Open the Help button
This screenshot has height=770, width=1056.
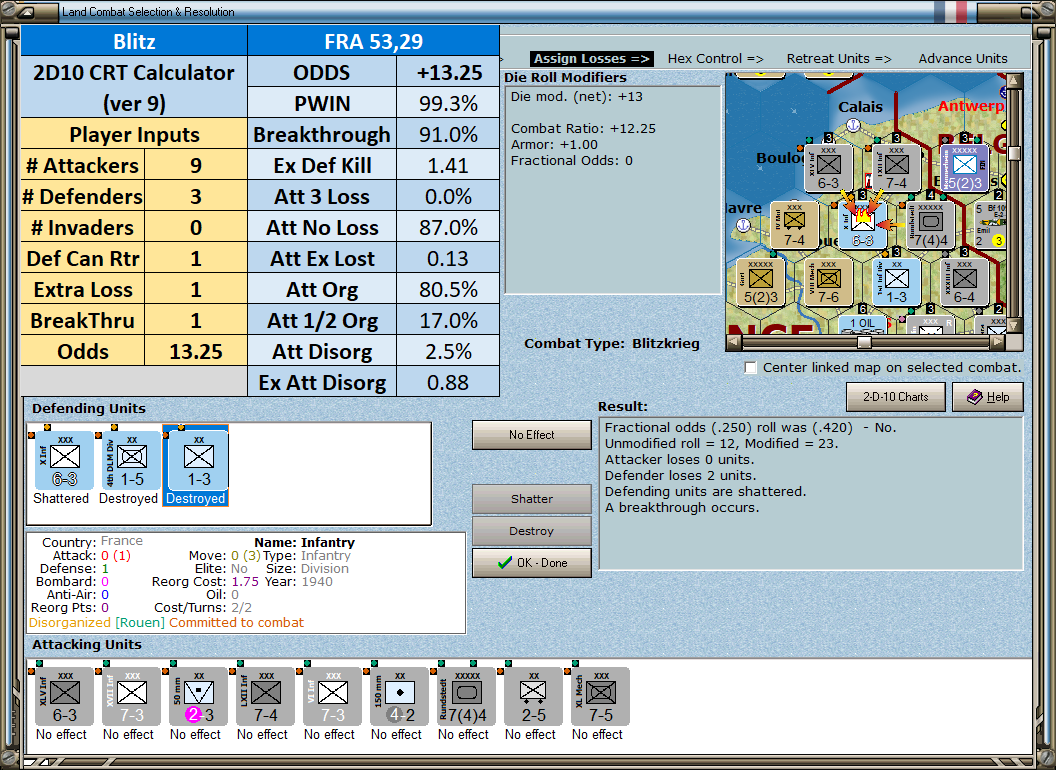(x=988, y=397)
